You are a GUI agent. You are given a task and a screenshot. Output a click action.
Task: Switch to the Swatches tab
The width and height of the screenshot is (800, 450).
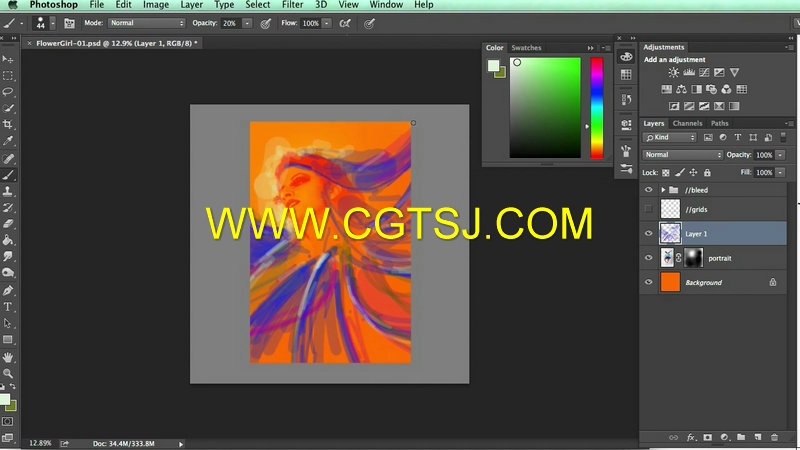[526, 47]
